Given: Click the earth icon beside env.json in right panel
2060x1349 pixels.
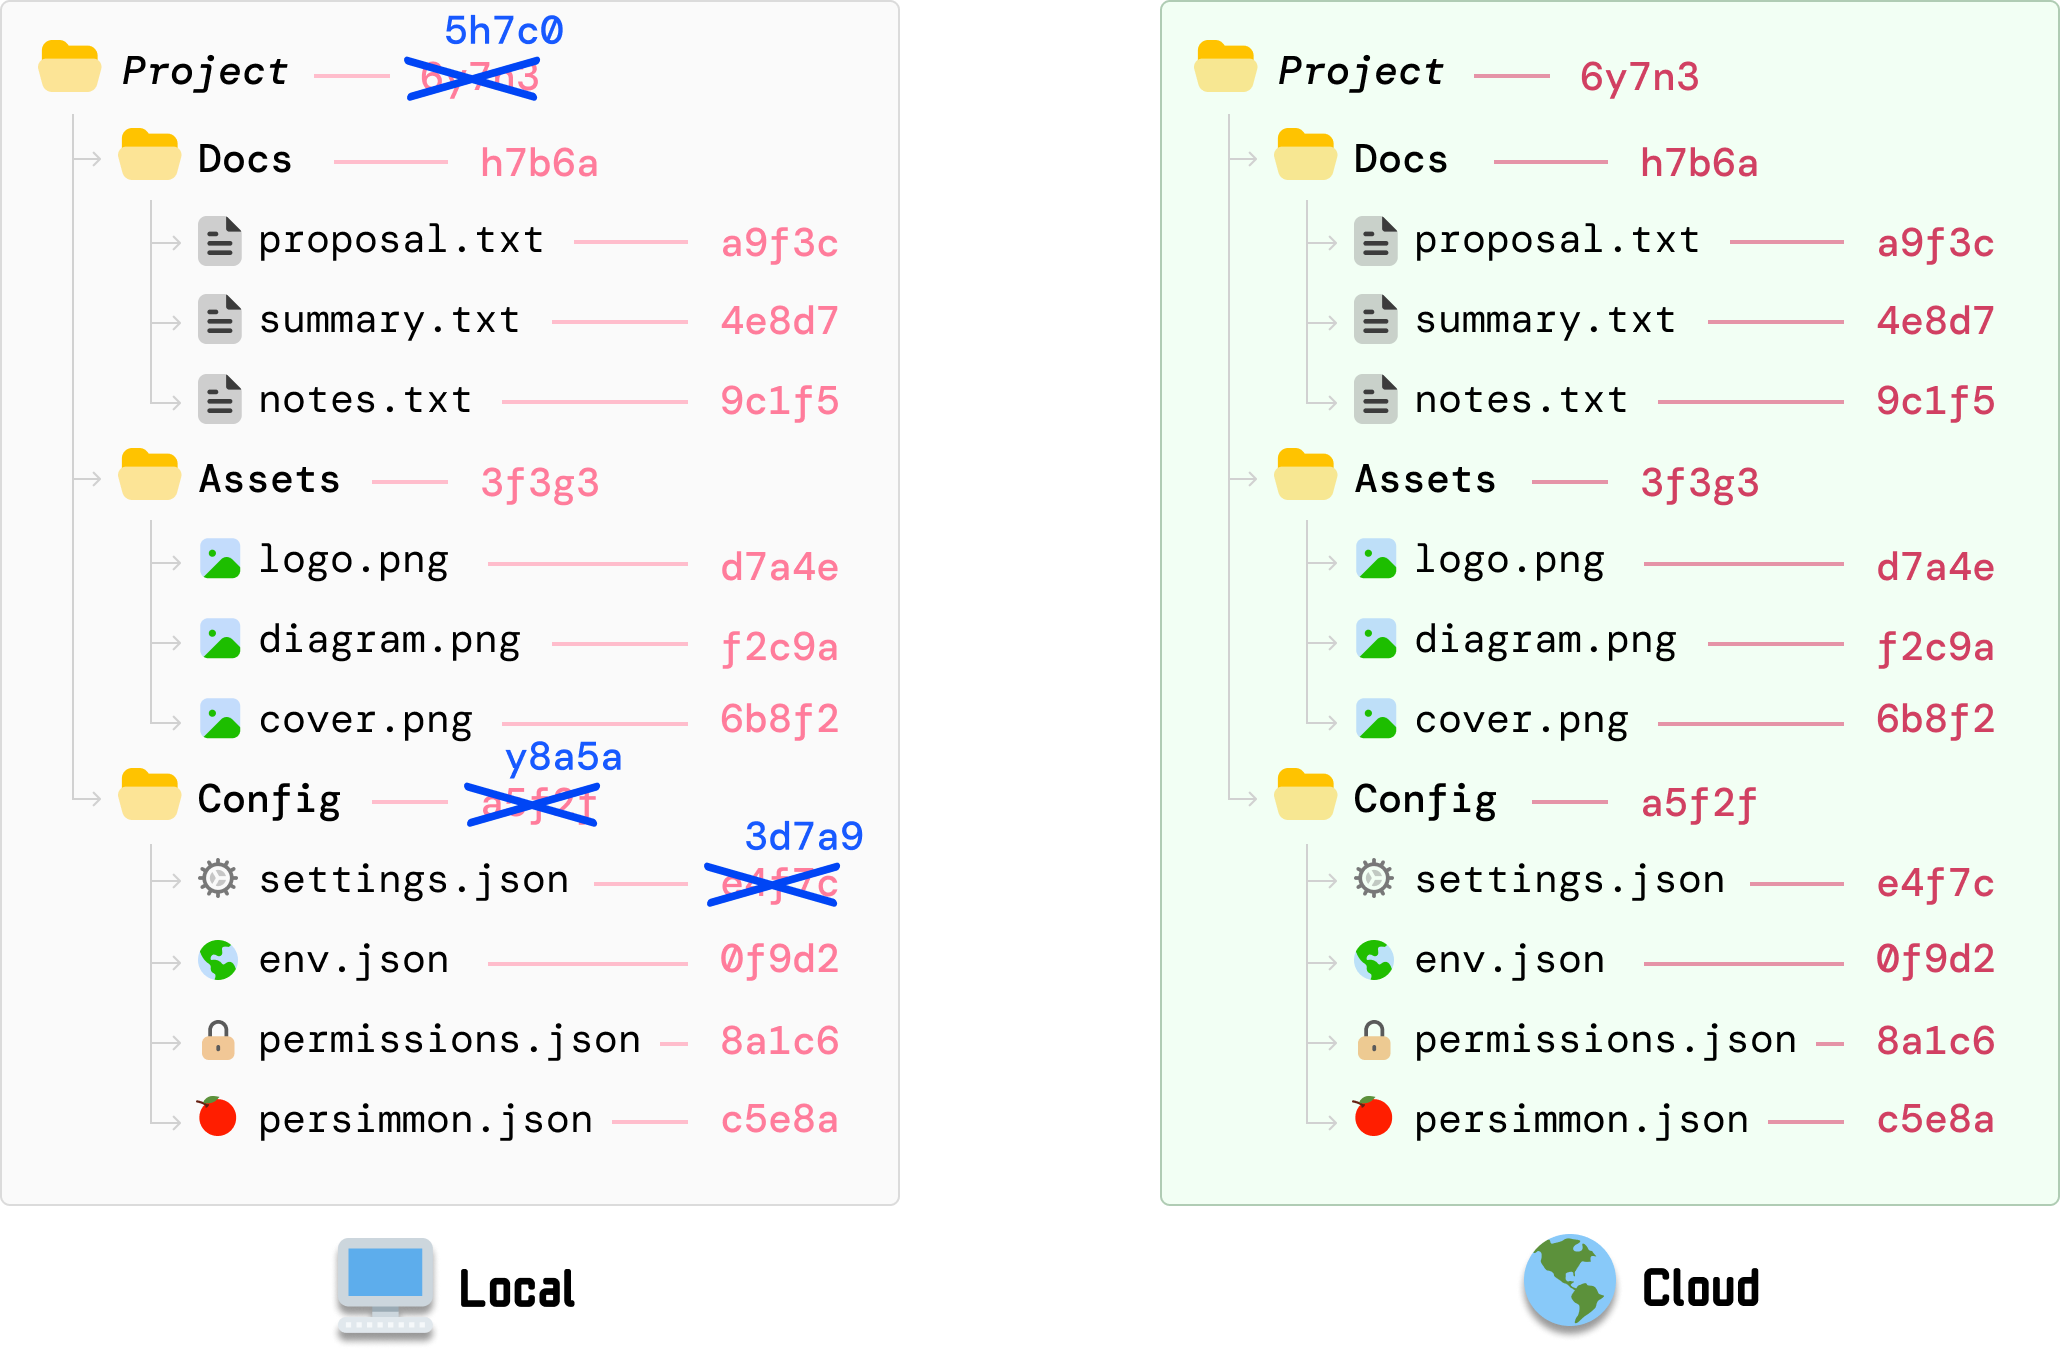Looking at the screenshot, I should point(1374,960).
